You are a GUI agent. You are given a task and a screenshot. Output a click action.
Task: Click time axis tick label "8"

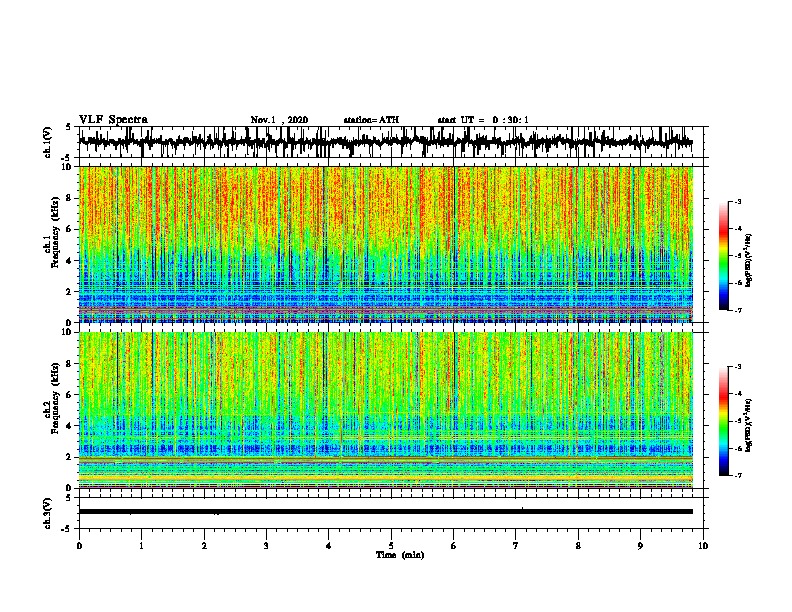(x=578, y=545)
